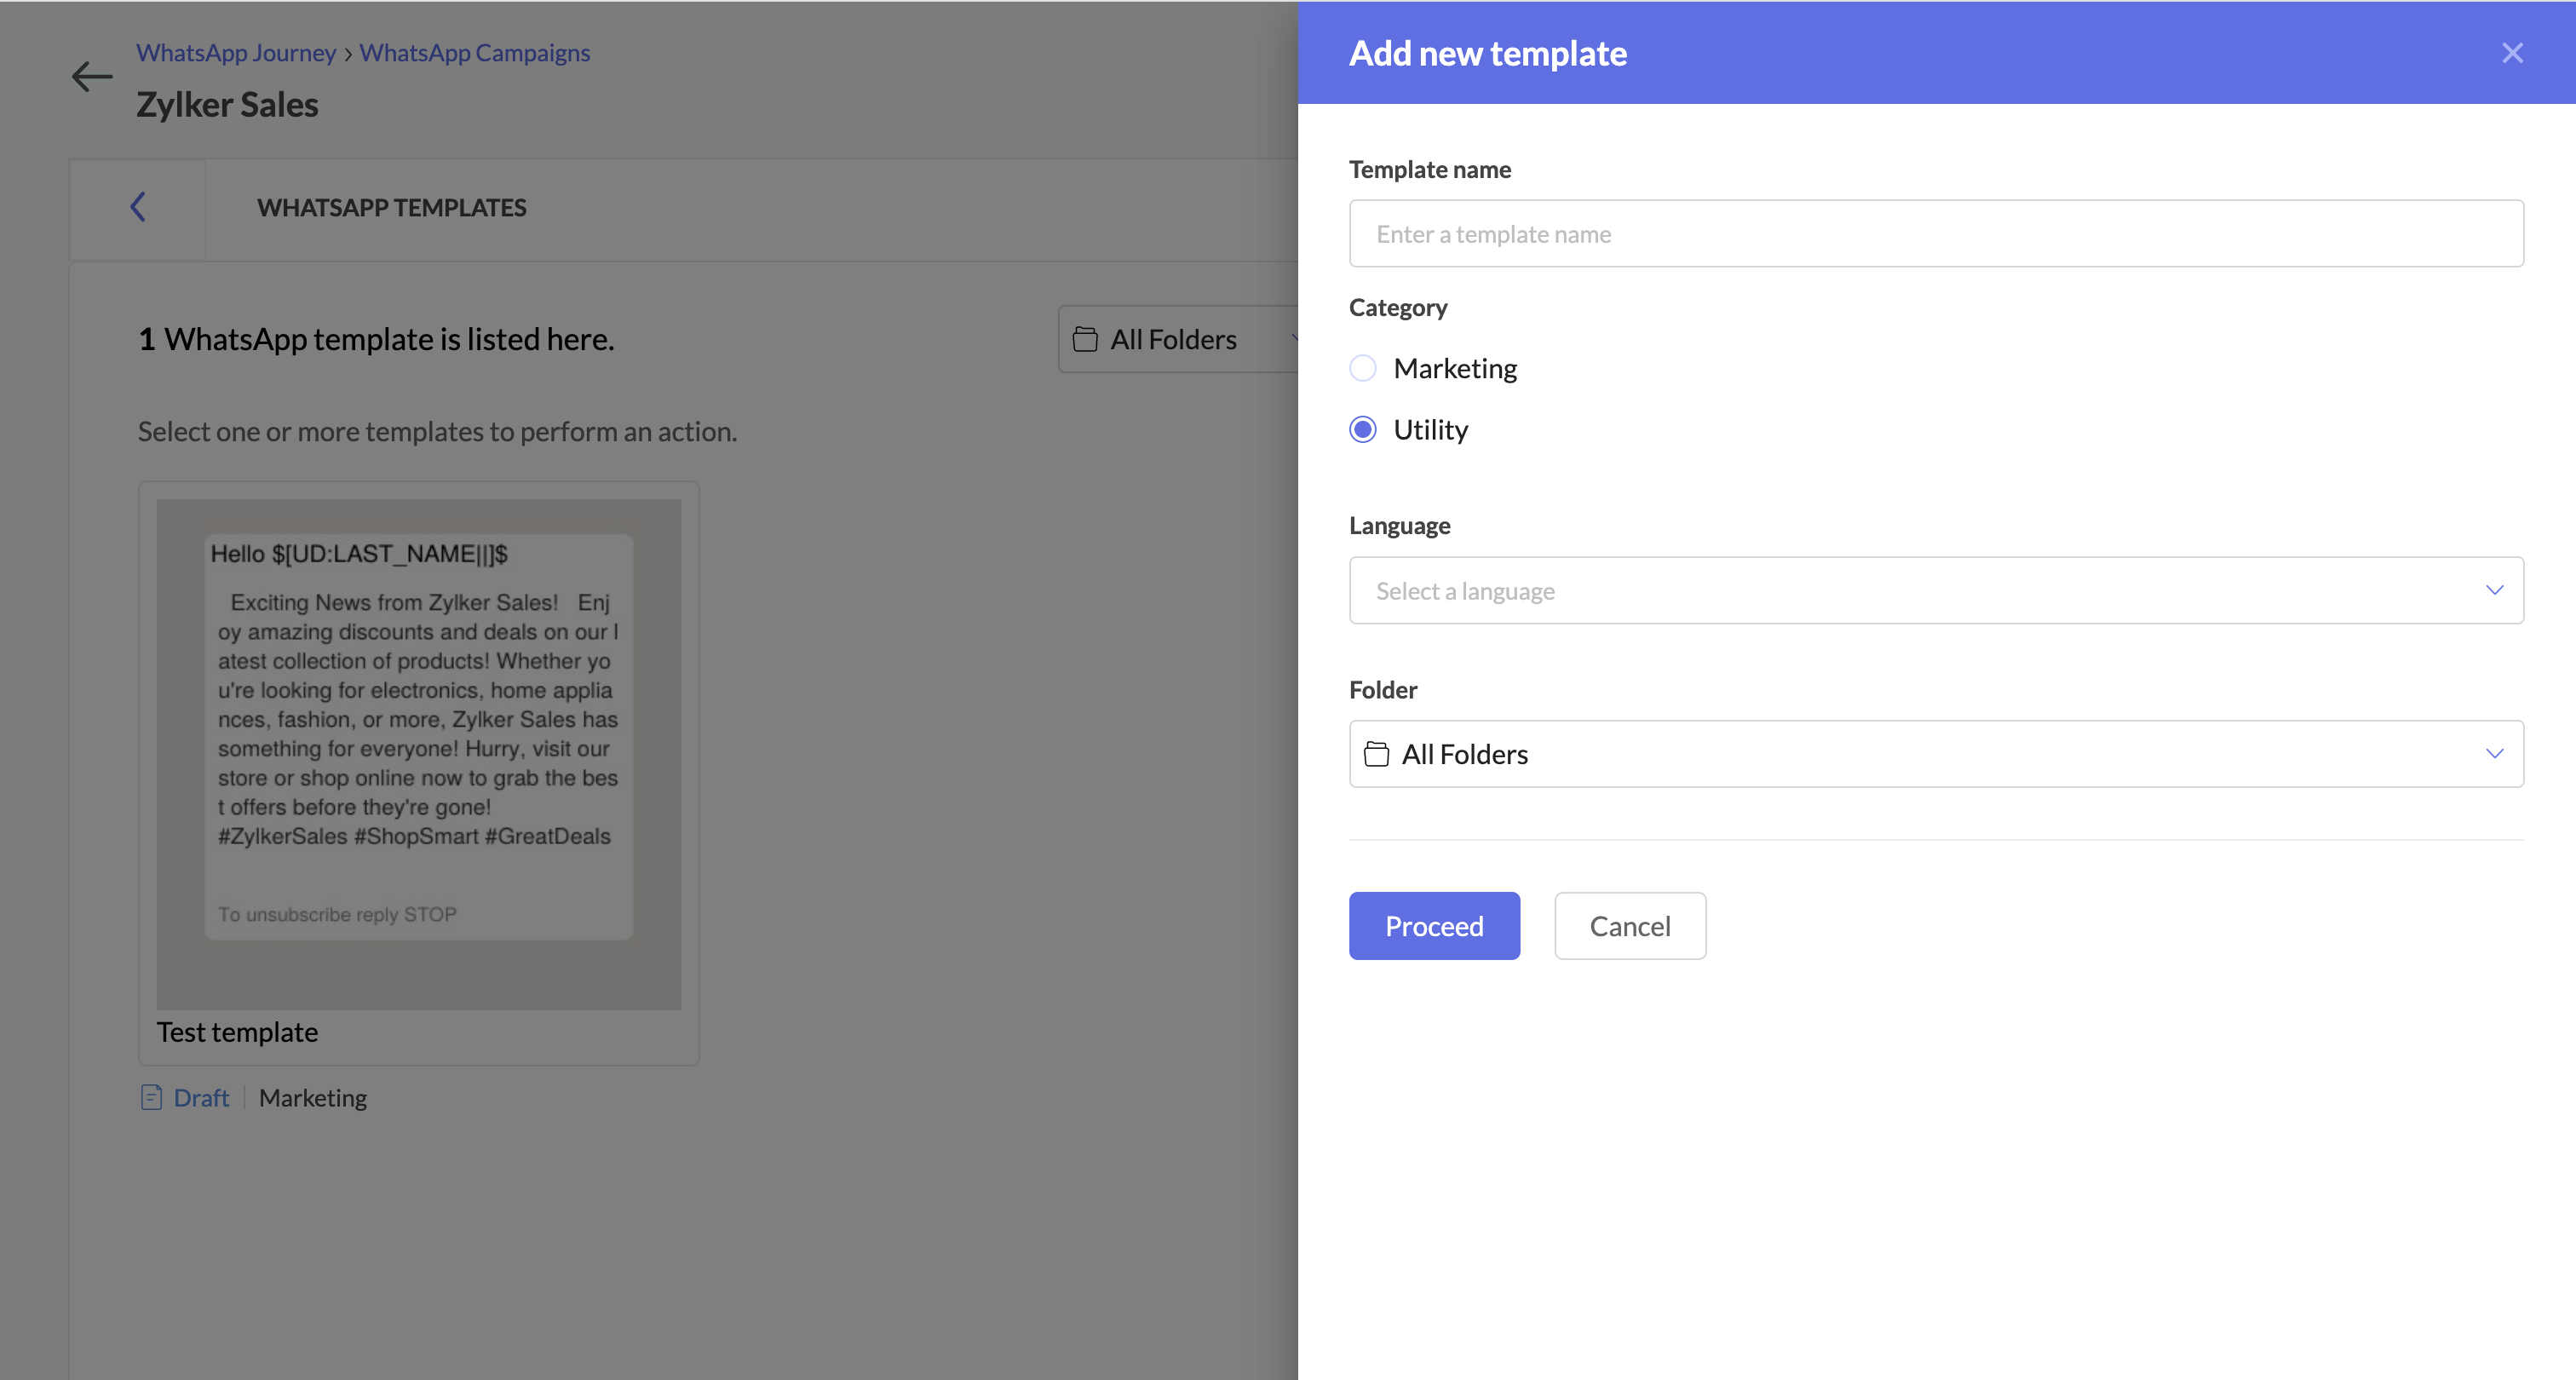Open the WhatsApp Campaigns breadcrumb
The width and height of the screenshot is (2576, 1380).
pos(475,53)
